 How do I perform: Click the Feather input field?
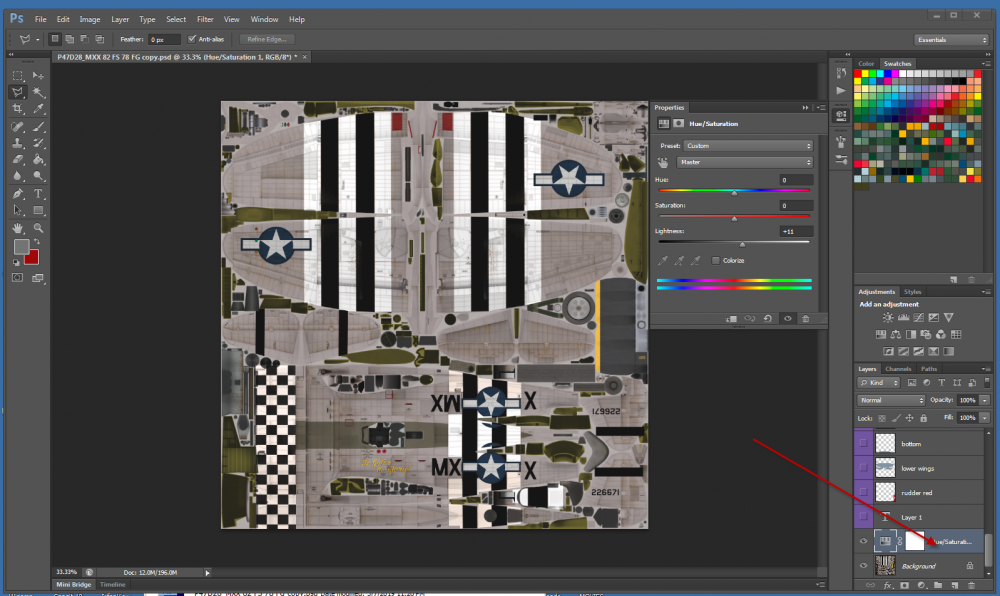(164, 39)
